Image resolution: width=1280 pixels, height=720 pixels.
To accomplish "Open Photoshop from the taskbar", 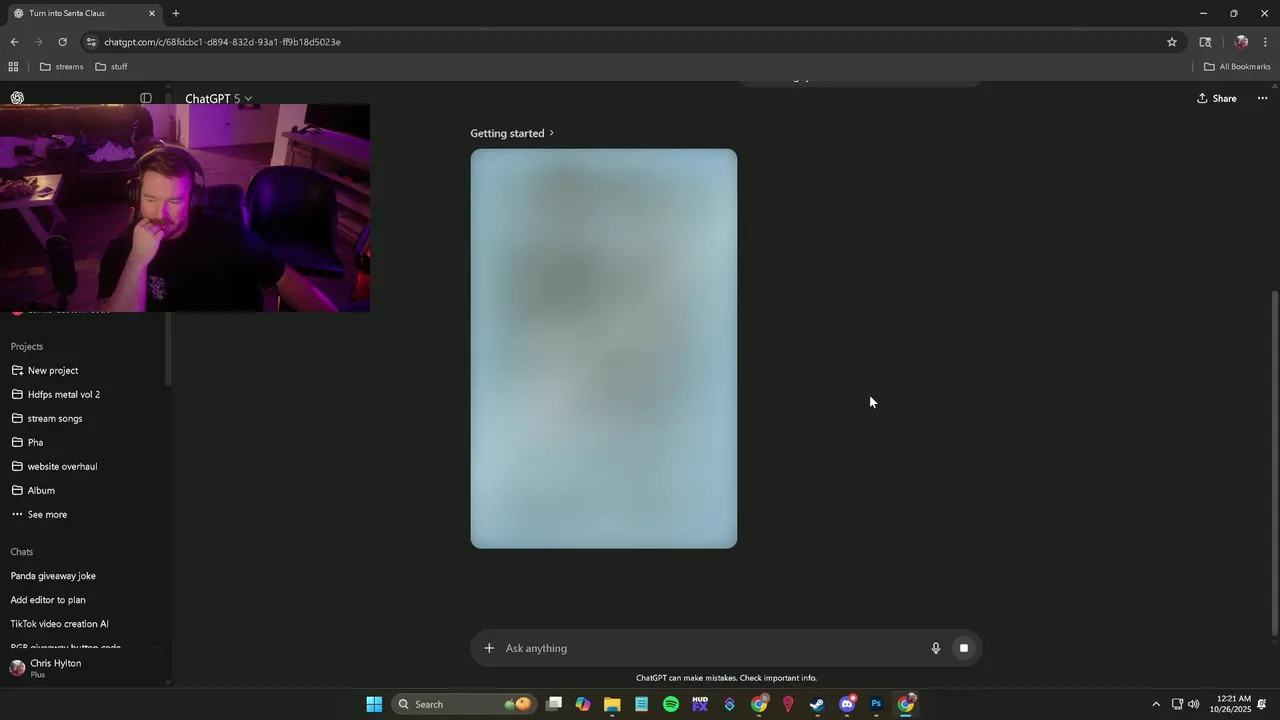I will point(876,704).
